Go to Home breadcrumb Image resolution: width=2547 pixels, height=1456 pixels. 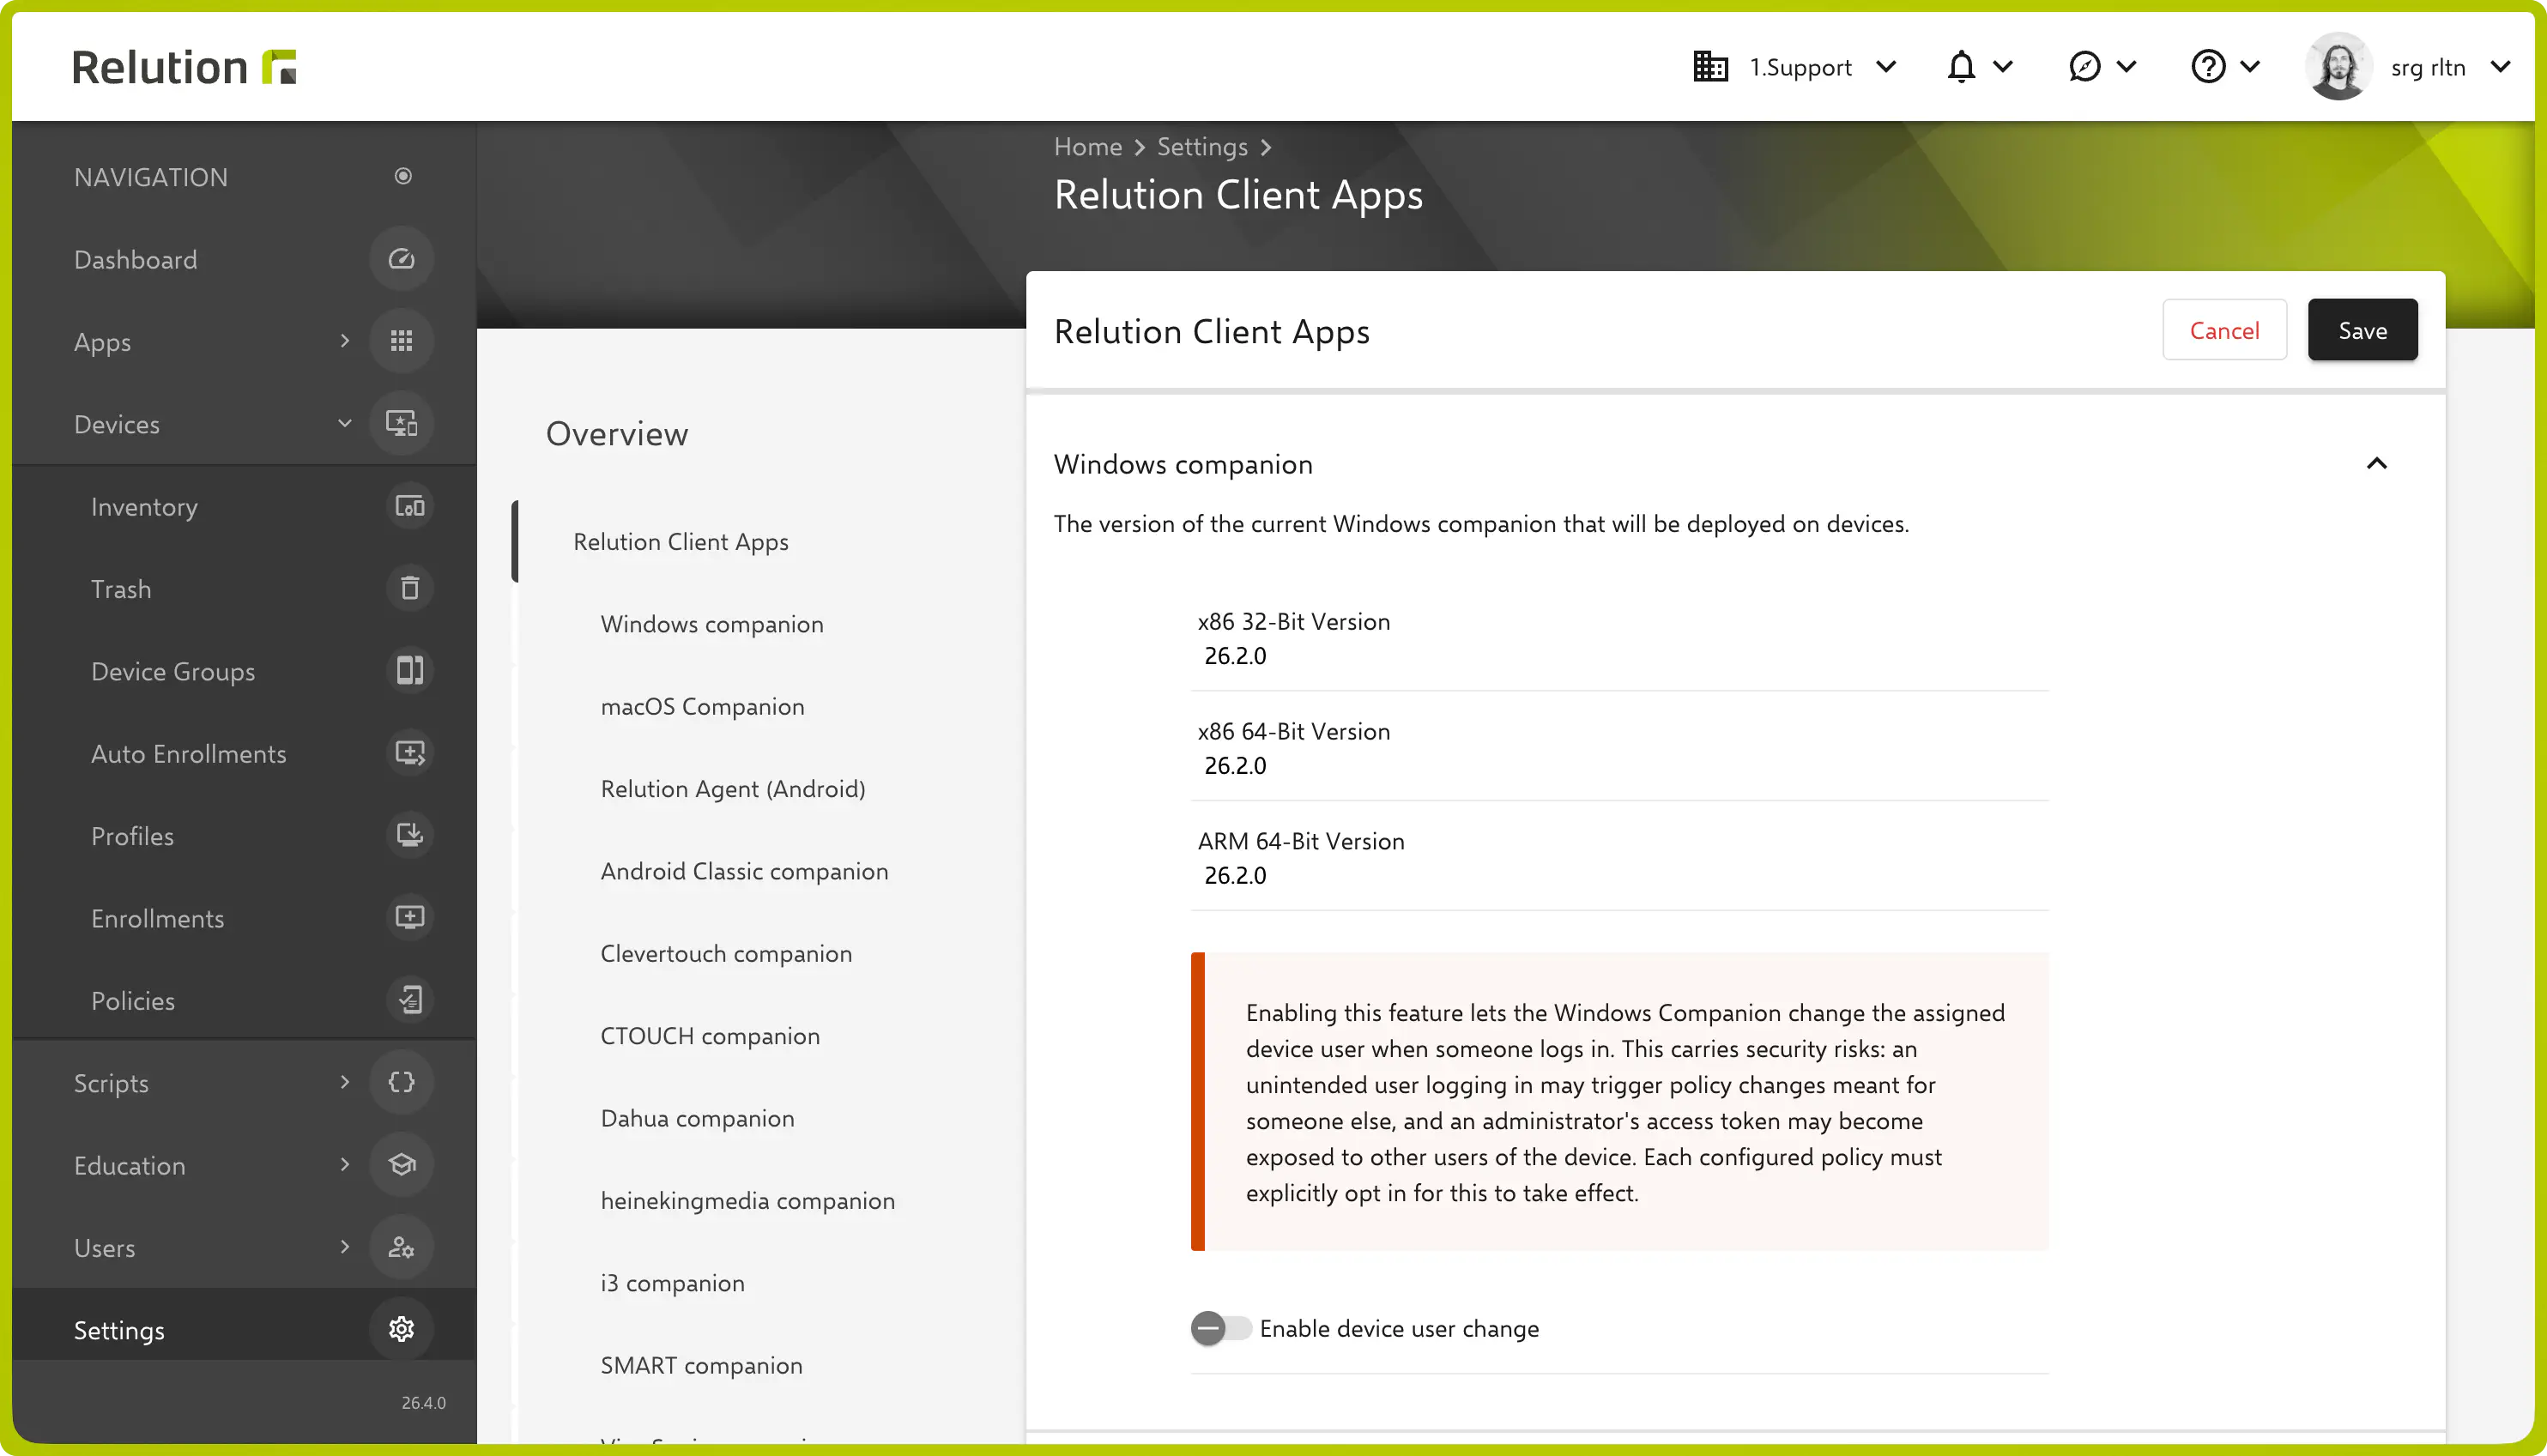pyautogui.click(x=1088, y=146)
